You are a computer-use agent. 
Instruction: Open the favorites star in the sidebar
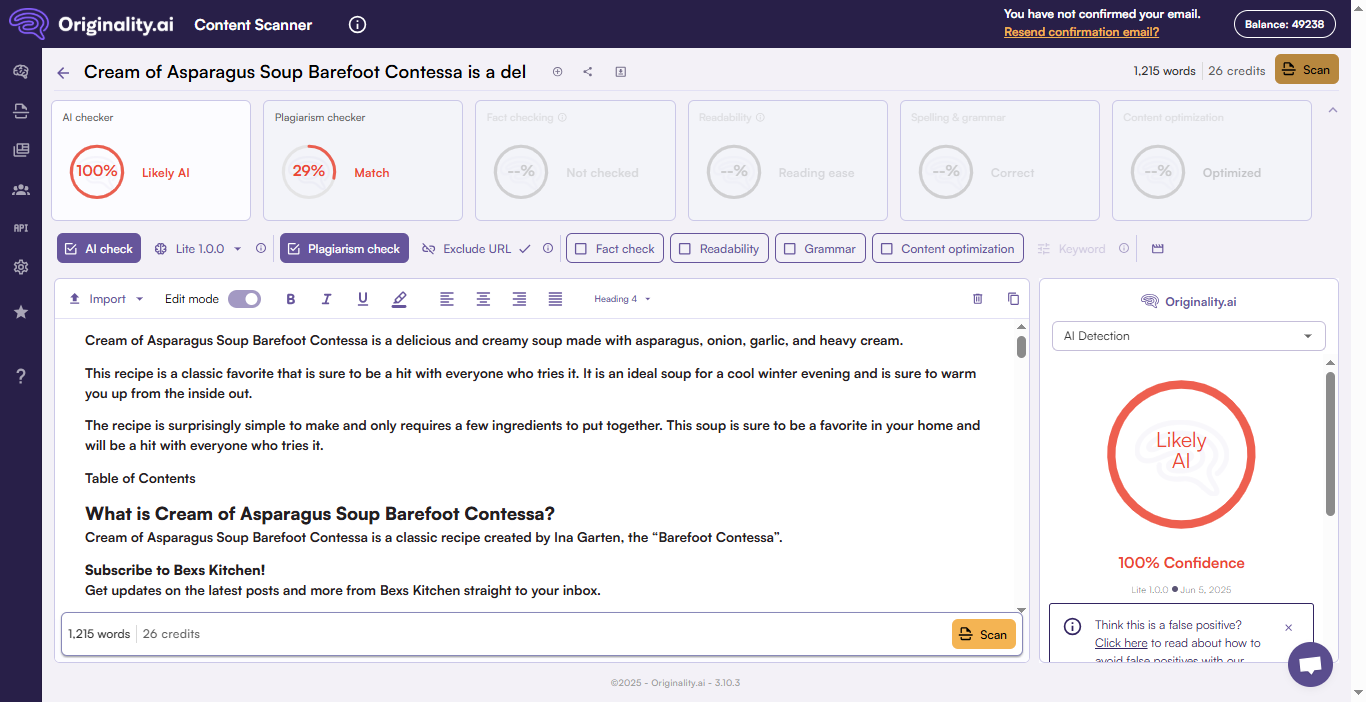point(20,312)
